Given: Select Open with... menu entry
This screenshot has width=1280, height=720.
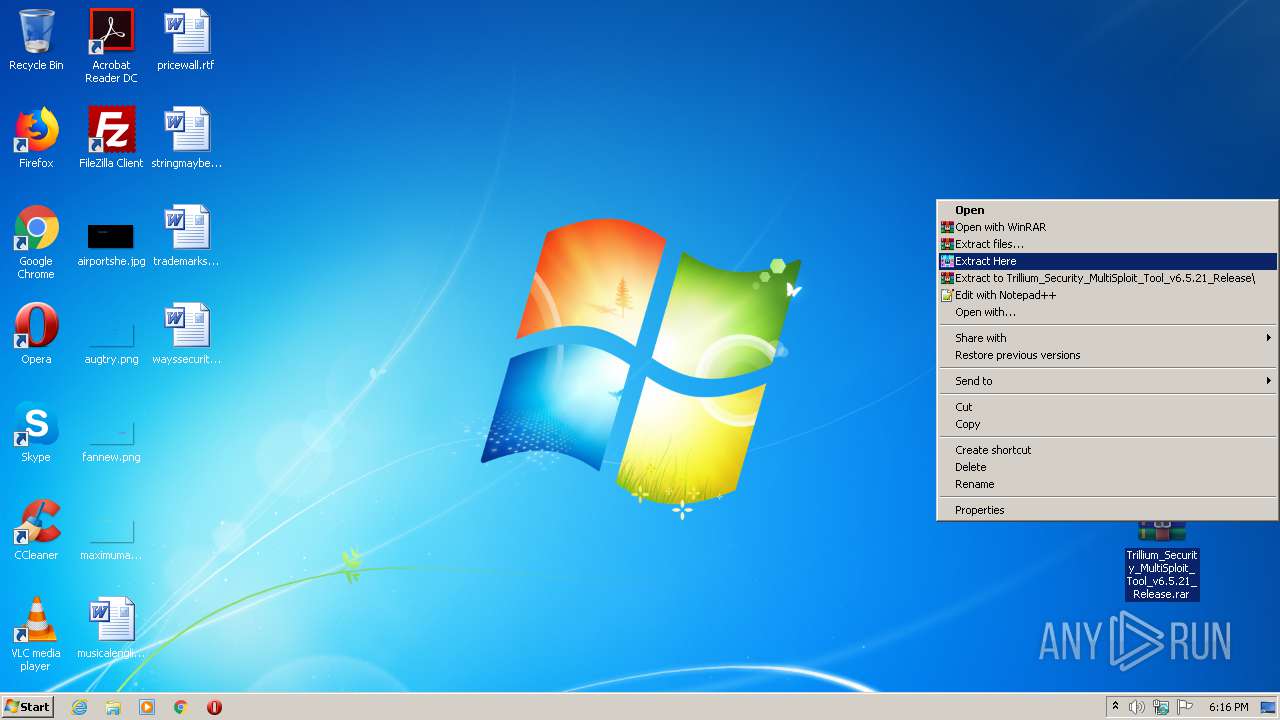Looking at the screenshot, I should click(x=1107, y=312).
